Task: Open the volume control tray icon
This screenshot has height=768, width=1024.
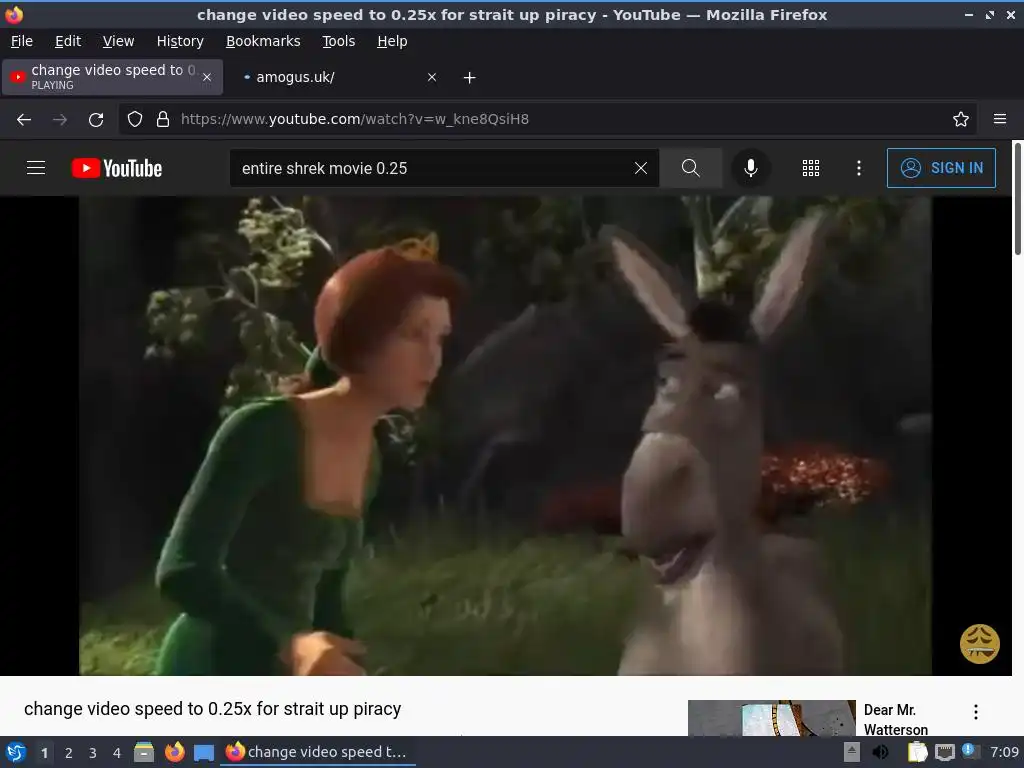Action: [880, 752]
